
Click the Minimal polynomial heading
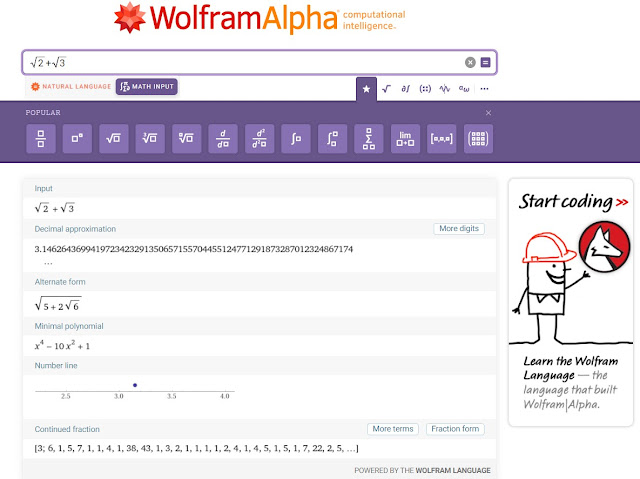[x=69, y=326]
